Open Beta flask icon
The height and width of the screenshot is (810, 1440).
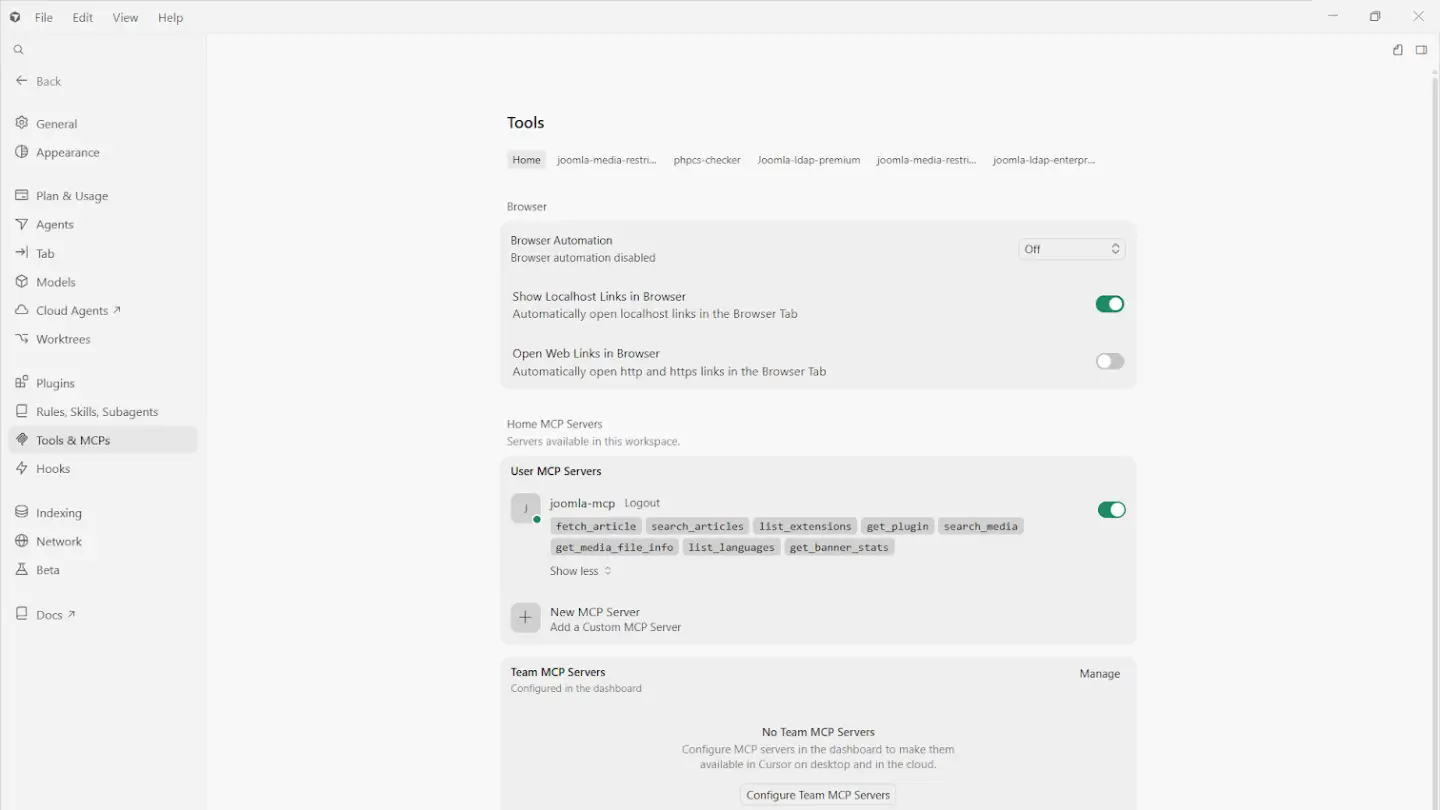[21, 569]
